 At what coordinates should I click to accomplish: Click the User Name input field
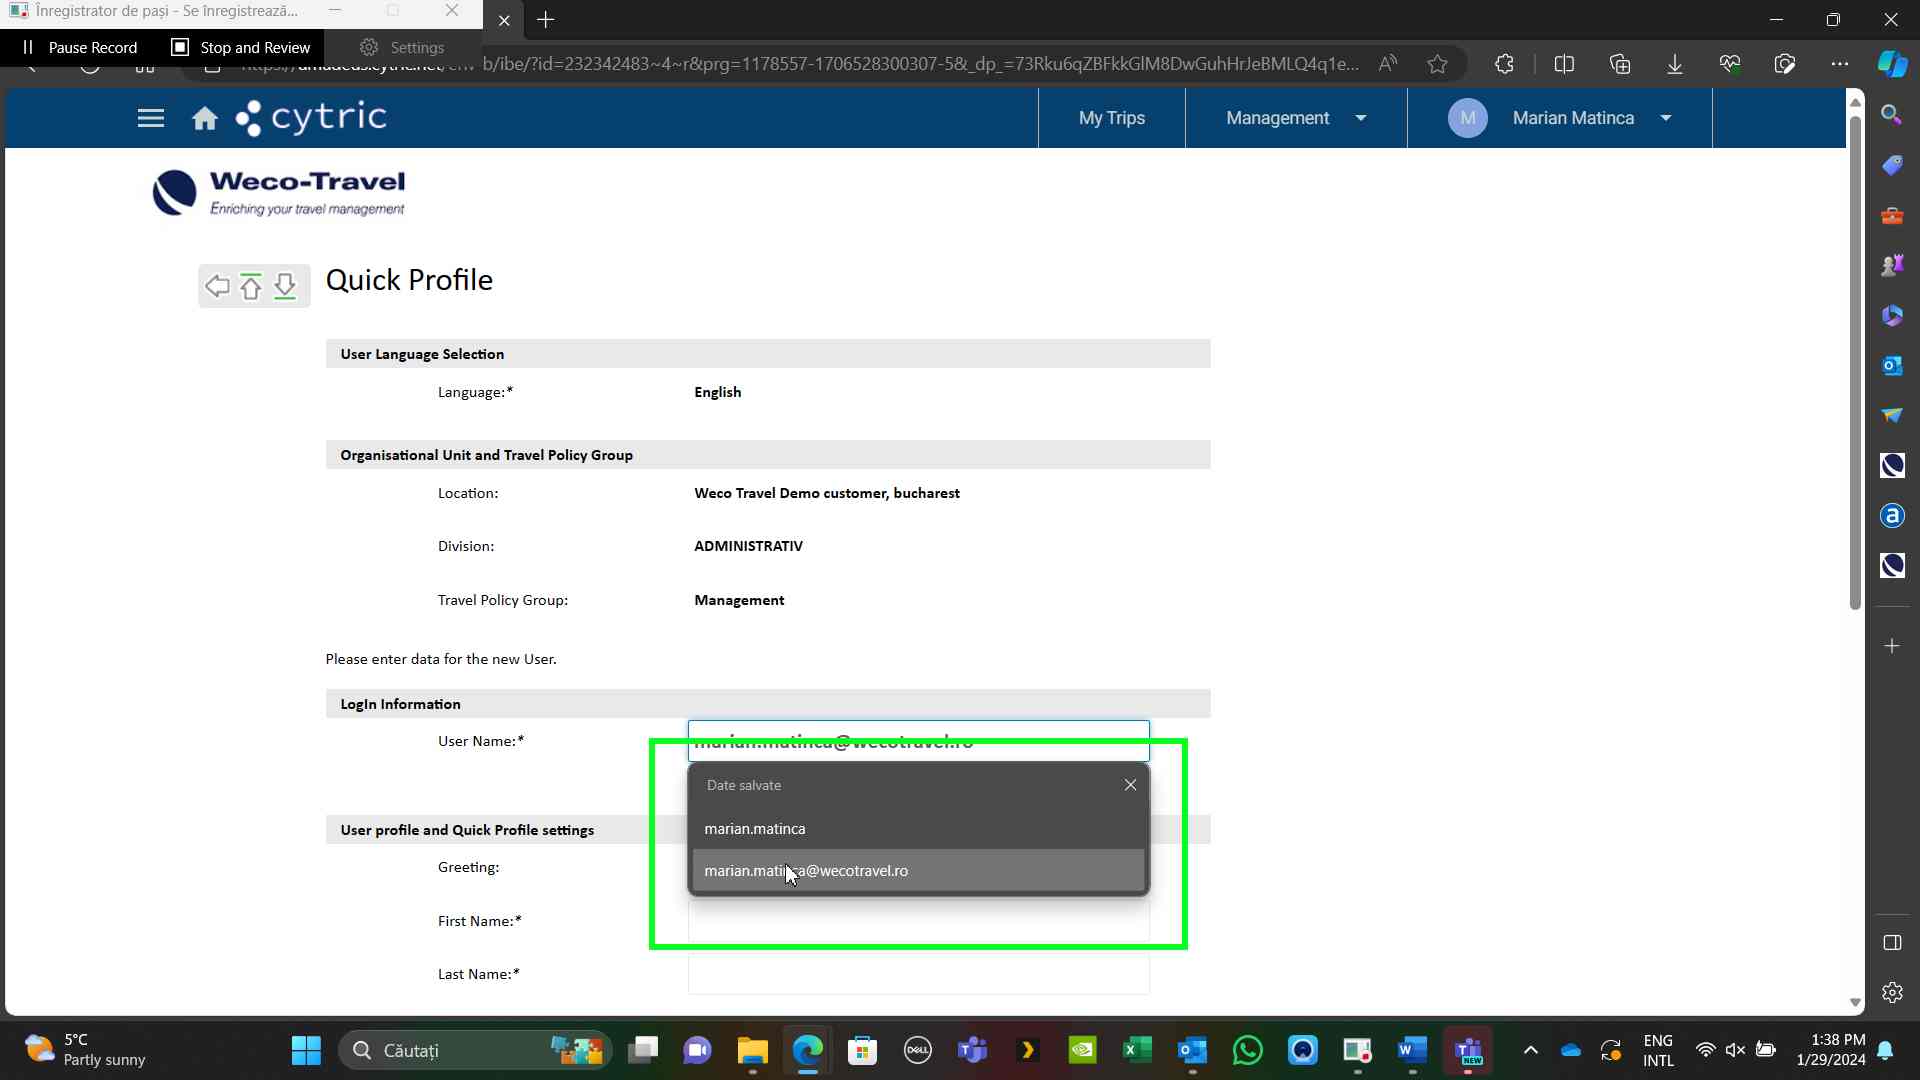pos(918,741)
